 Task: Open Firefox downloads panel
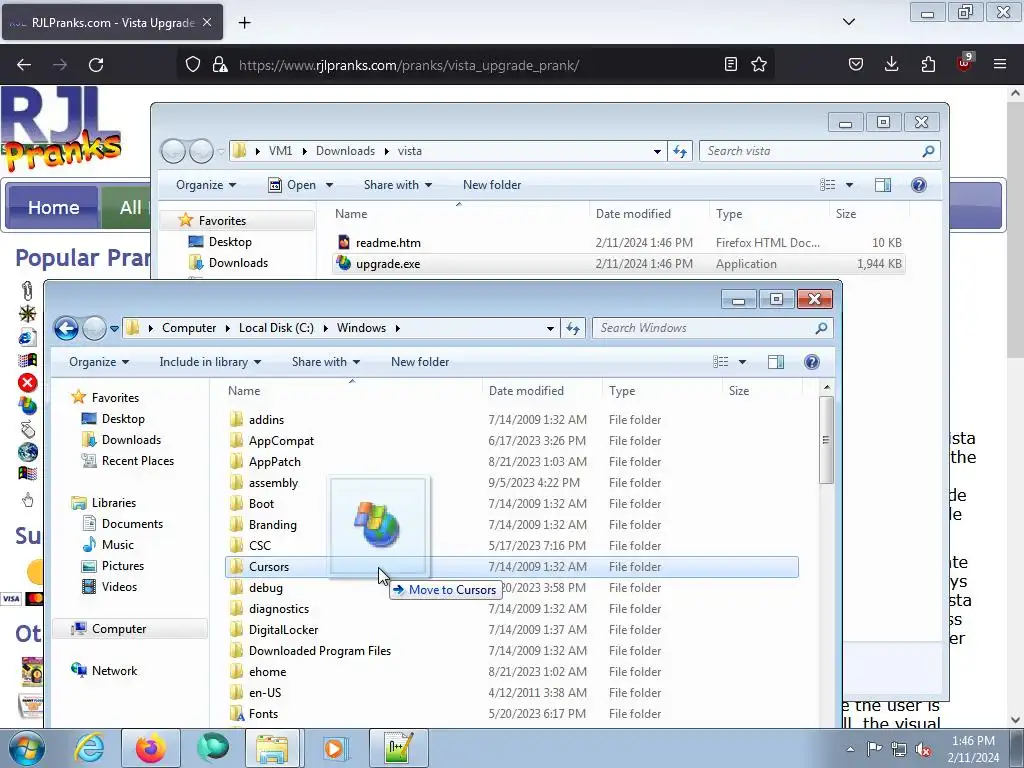pos(891,64)
